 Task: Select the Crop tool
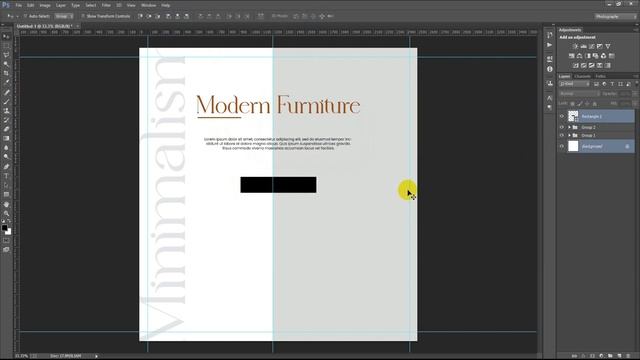pos(6,73)
